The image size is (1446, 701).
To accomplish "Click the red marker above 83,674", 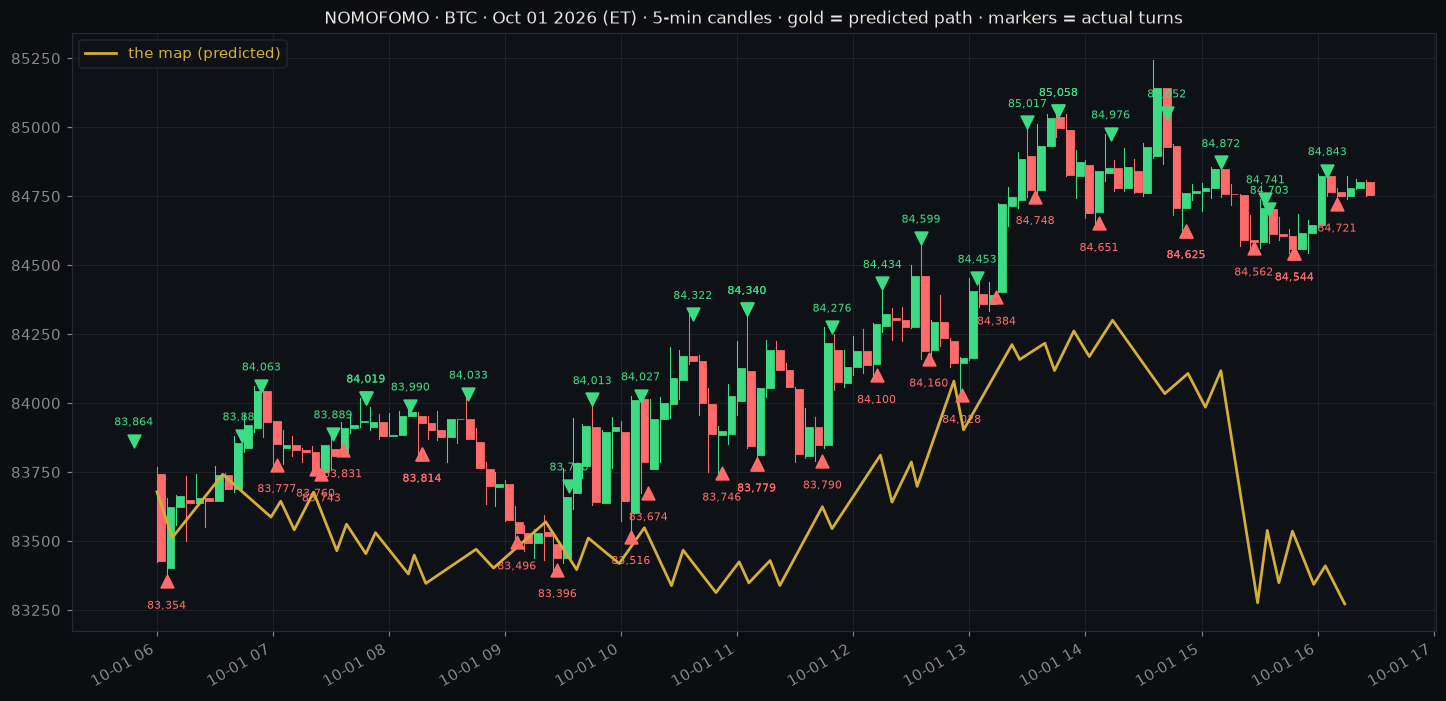I will 648,493.
